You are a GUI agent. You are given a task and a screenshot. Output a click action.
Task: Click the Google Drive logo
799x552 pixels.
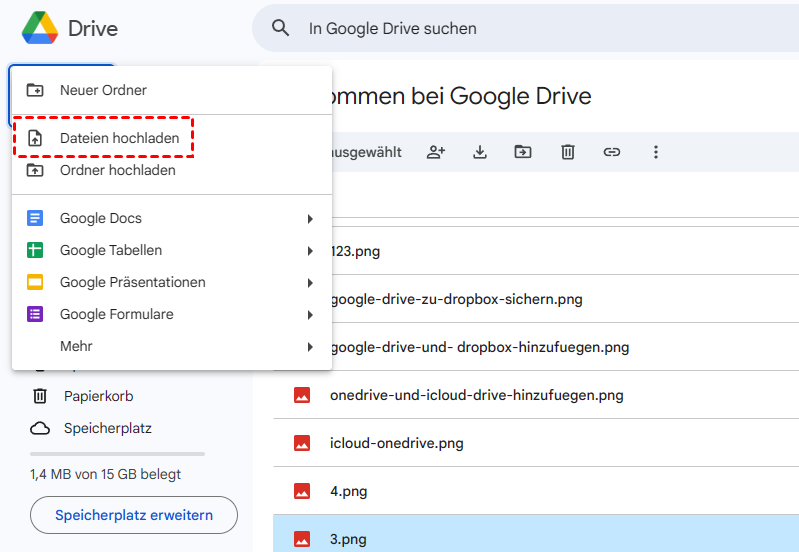pos(40,28)
